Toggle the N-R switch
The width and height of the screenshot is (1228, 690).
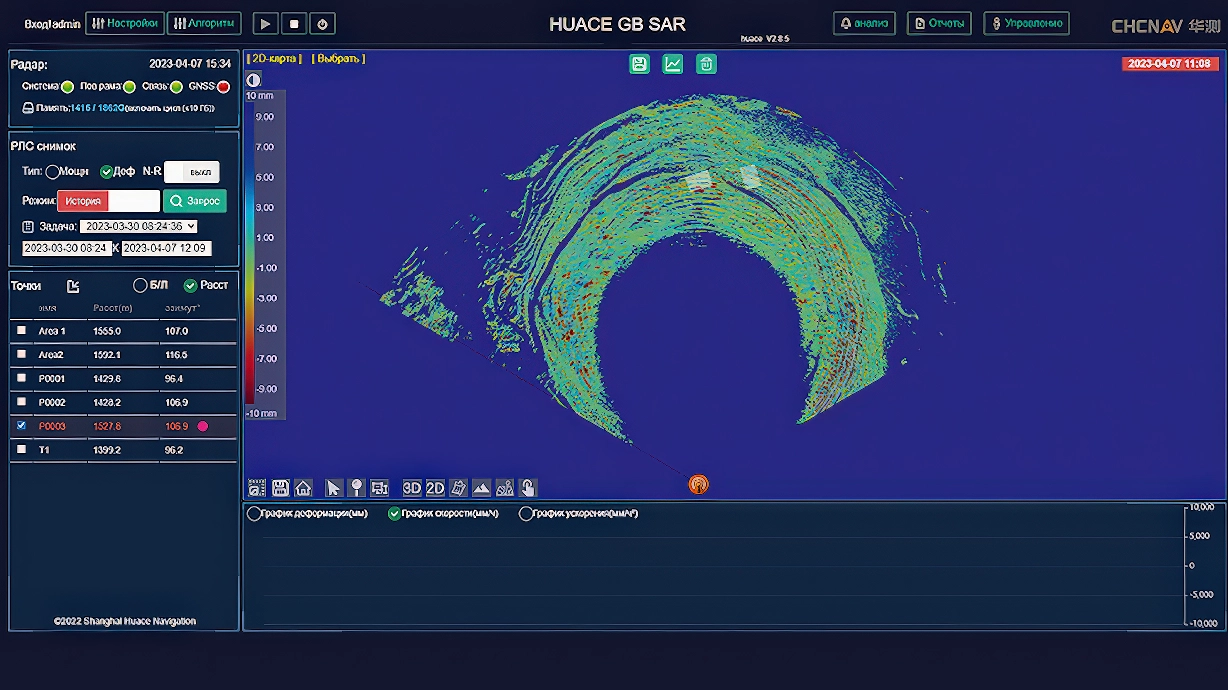191,172
